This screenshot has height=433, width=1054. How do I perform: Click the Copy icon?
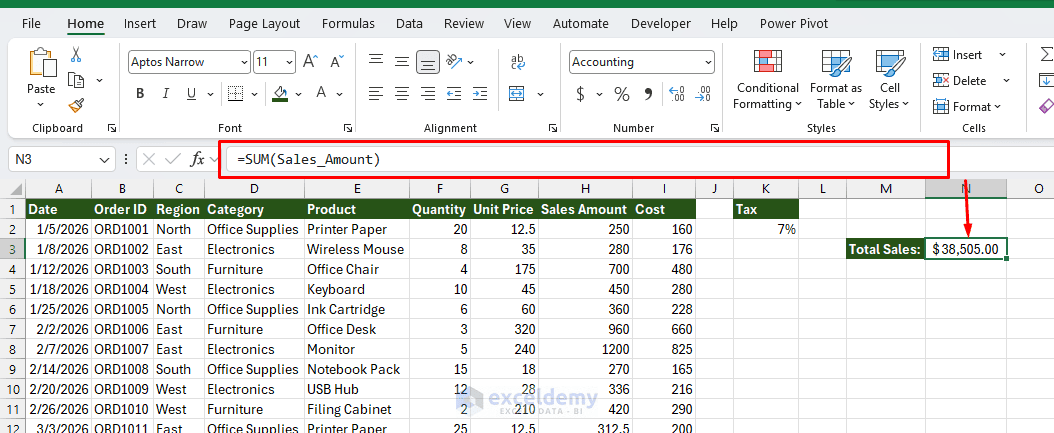click(x=76, y=81)
